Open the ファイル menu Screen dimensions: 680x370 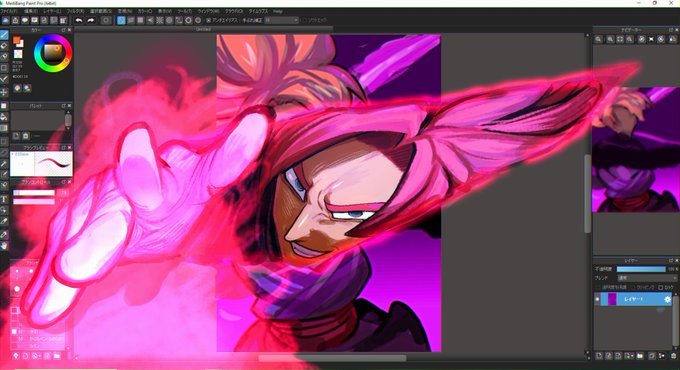(x=8, y=11)
